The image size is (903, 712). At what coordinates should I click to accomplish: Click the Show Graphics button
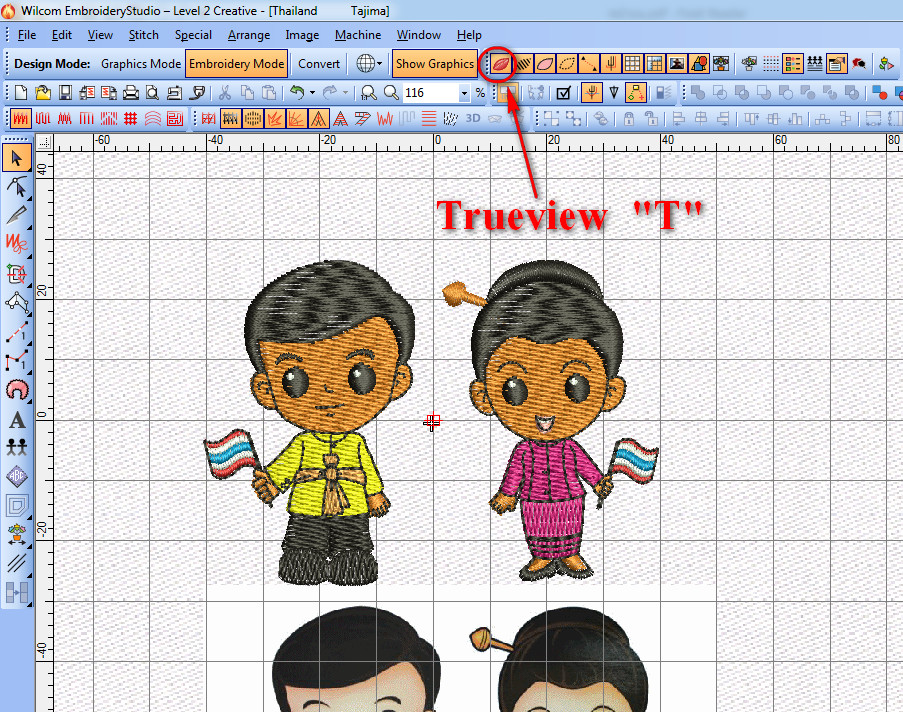coord(434,64)
